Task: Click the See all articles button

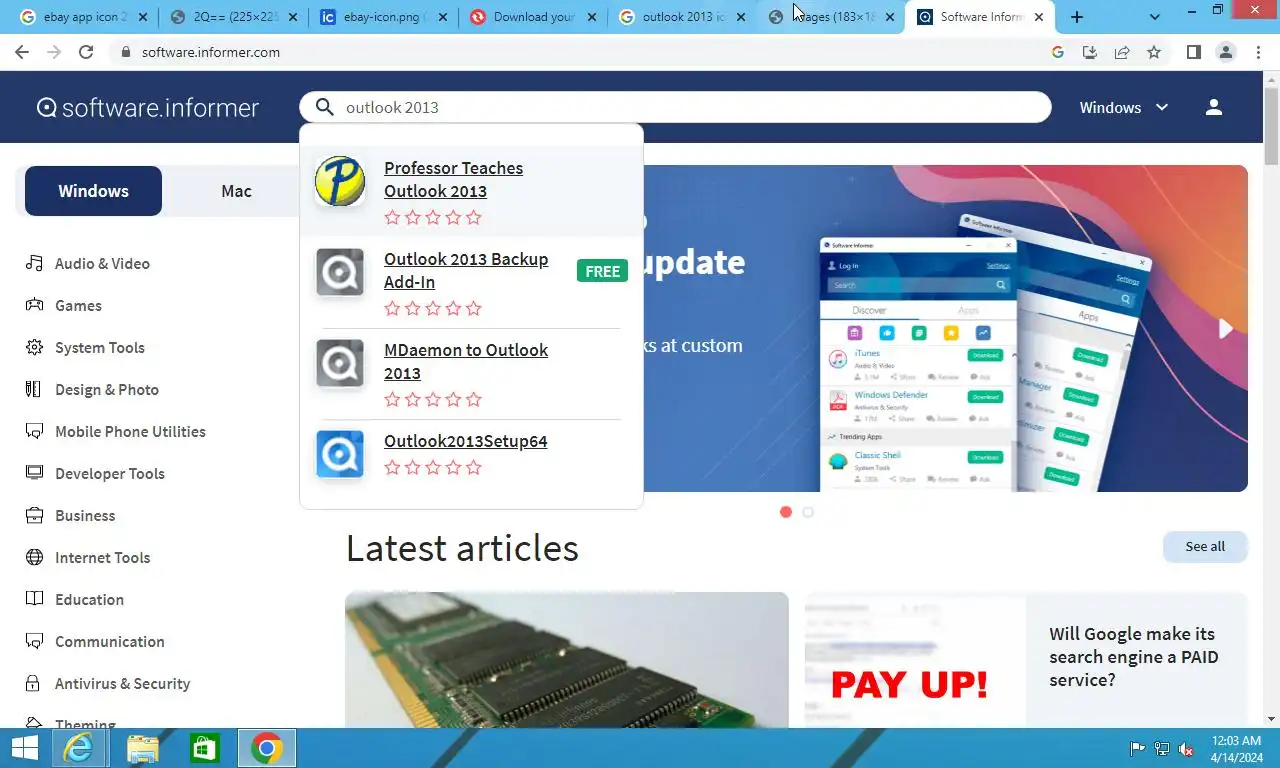Action: point(1205,547)
